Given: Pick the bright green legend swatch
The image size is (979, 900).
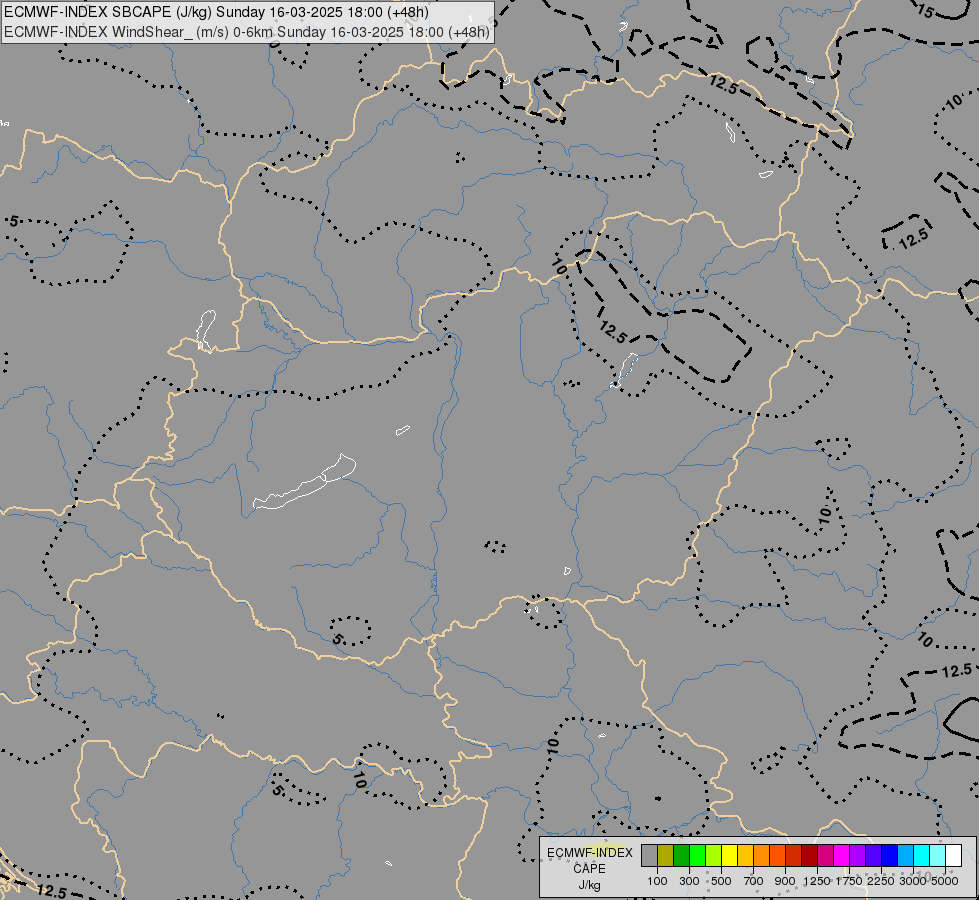Looking at the screenshot, I should click(x=697, y=855).
